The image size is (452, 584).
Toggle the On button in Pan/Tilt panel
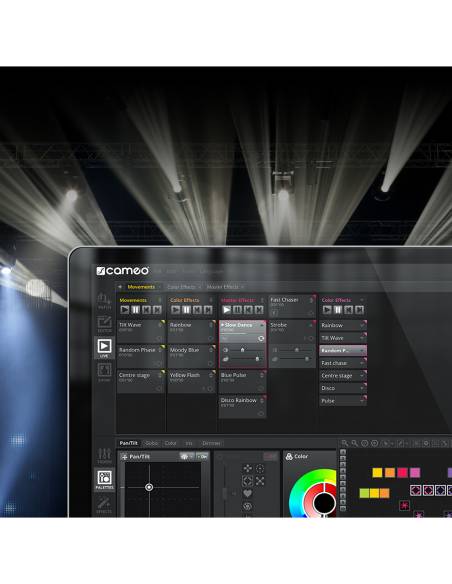click(202, 456)
